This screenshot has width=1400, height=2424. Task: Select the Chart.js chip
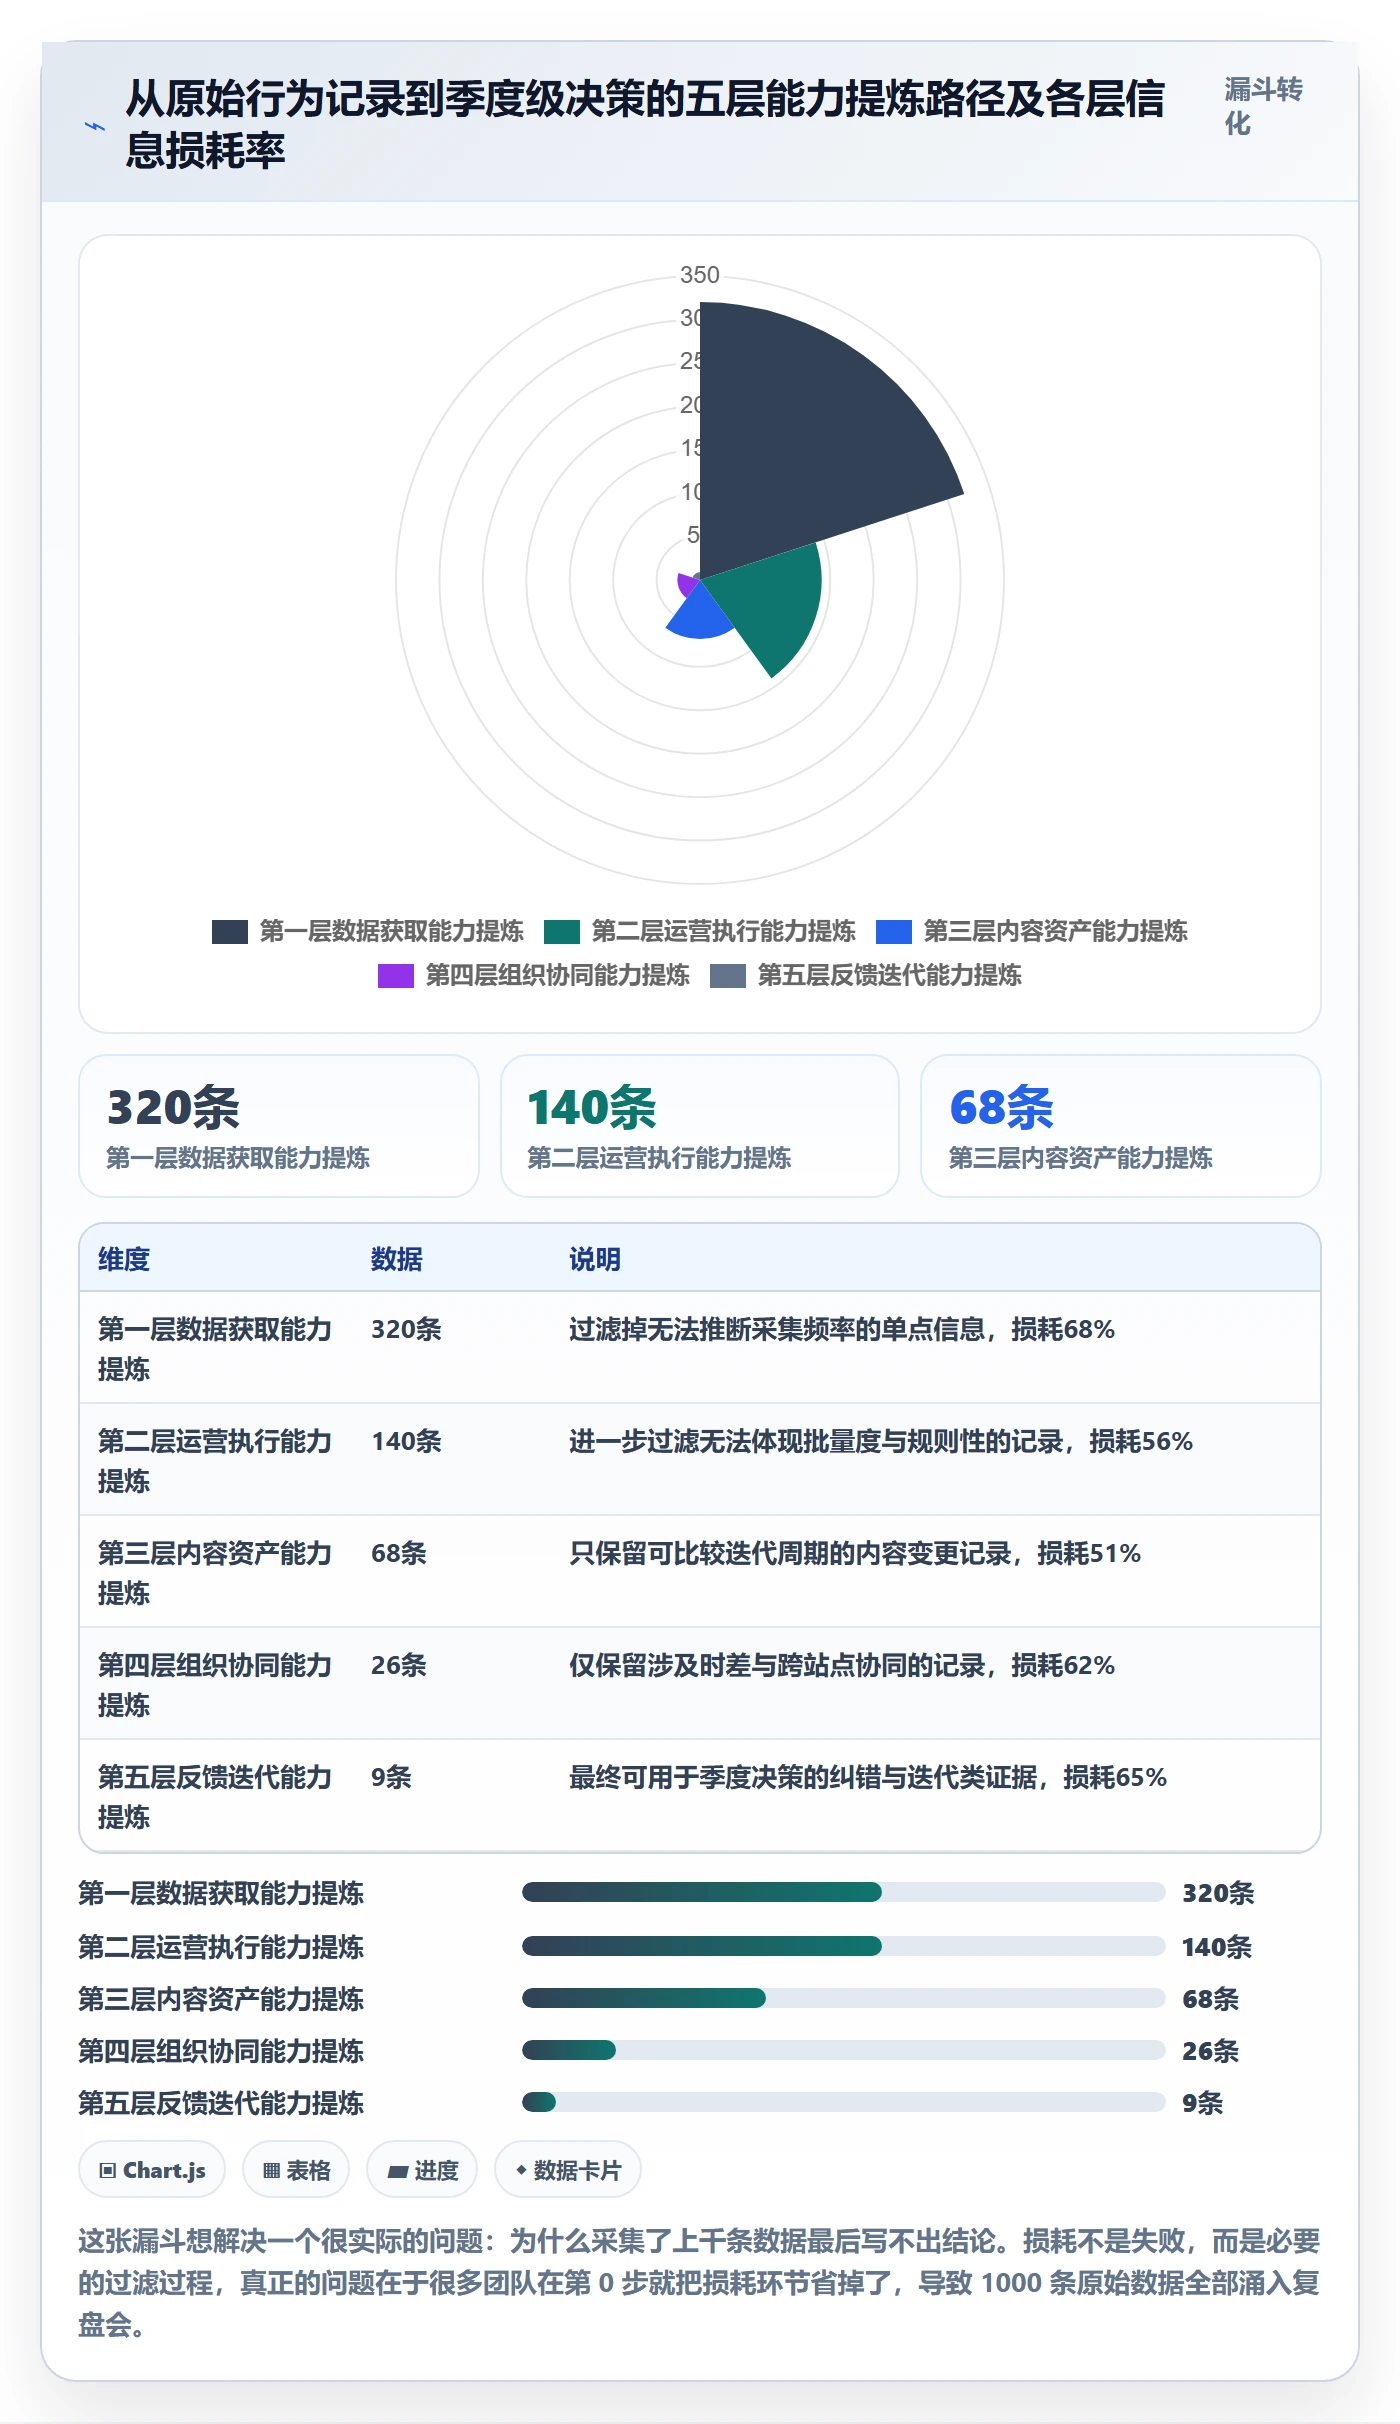[152, 2170]
